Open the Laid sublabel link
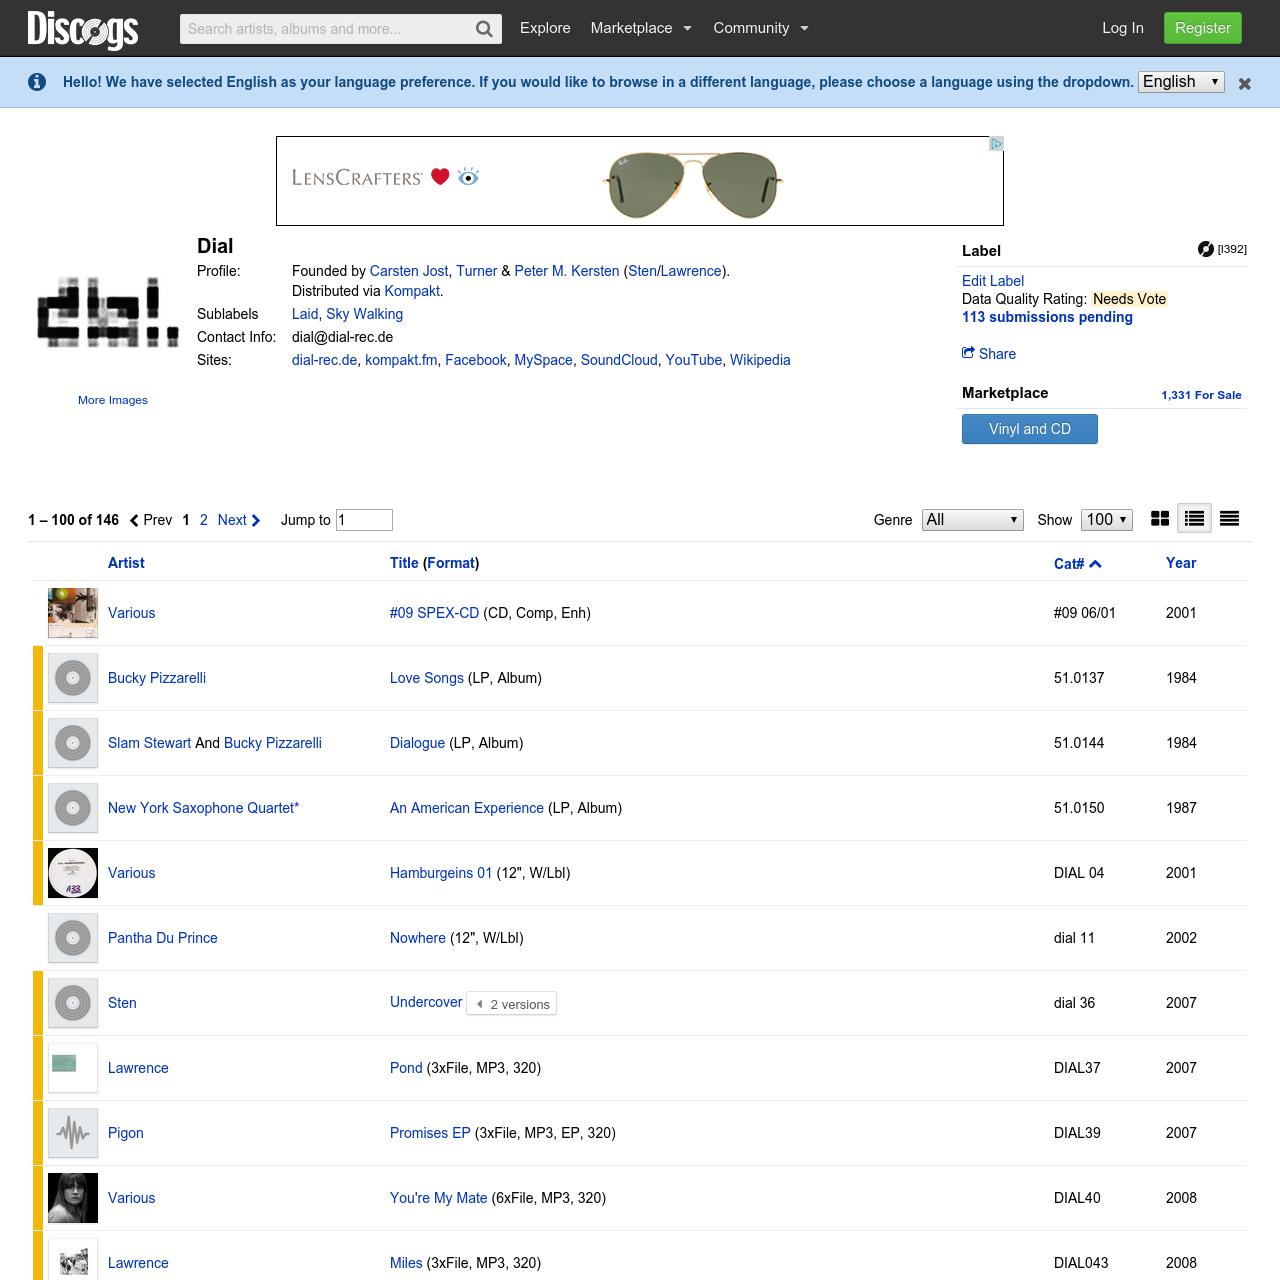The width and height of the screenshot is (1280, 1280). 305,314
